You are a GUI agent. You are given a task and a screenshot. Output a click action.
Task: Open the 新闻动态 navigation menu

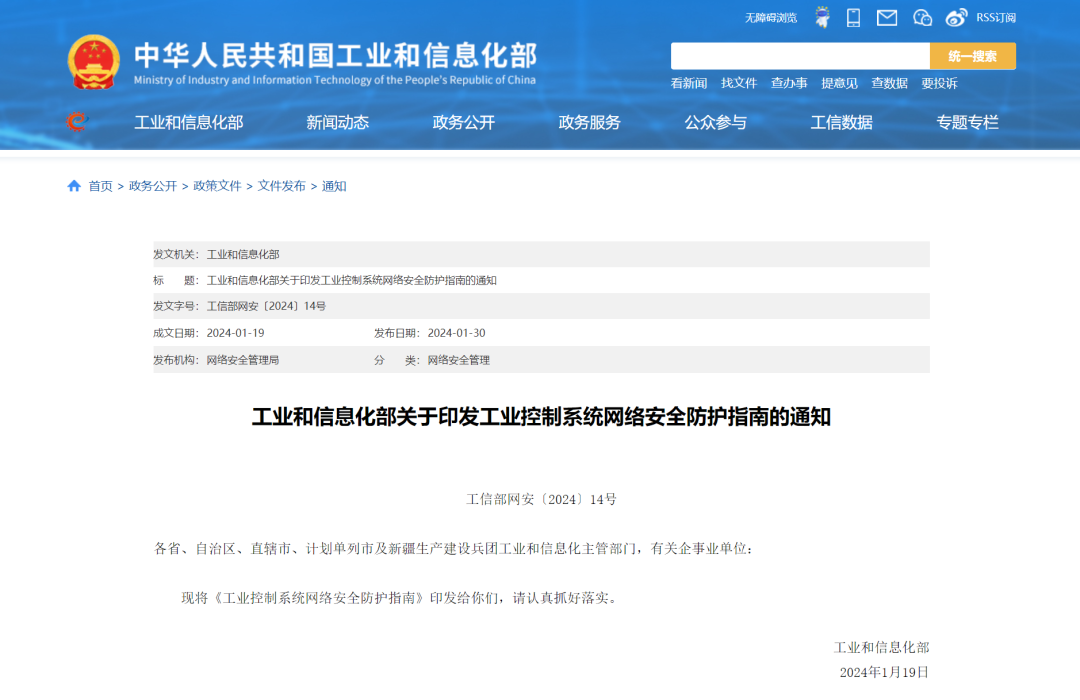click(337, 122)
